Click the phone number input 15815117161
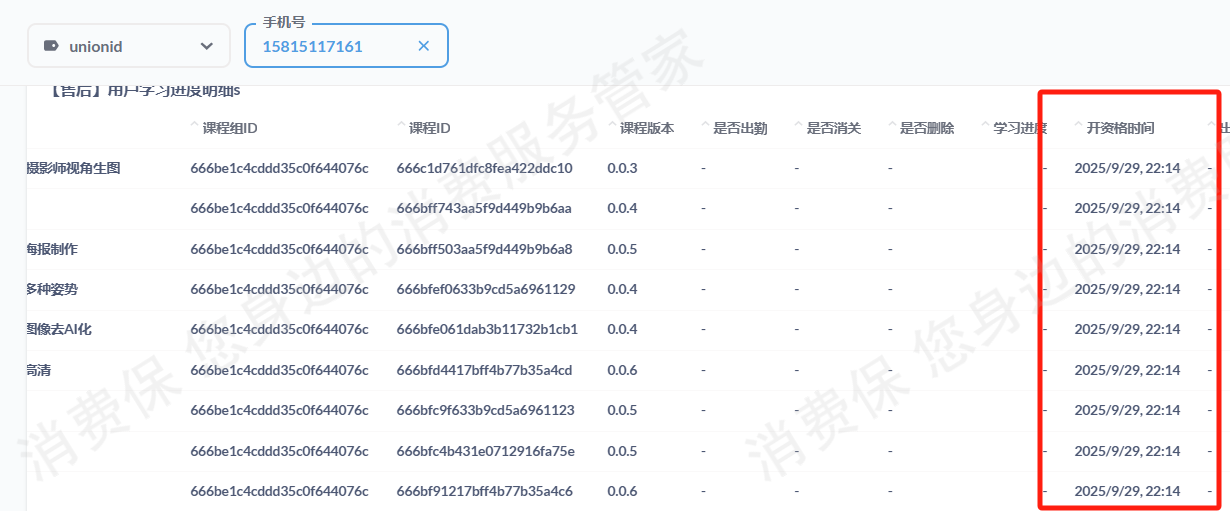The height and width of the screenshot is (511, 1230). 330,46
